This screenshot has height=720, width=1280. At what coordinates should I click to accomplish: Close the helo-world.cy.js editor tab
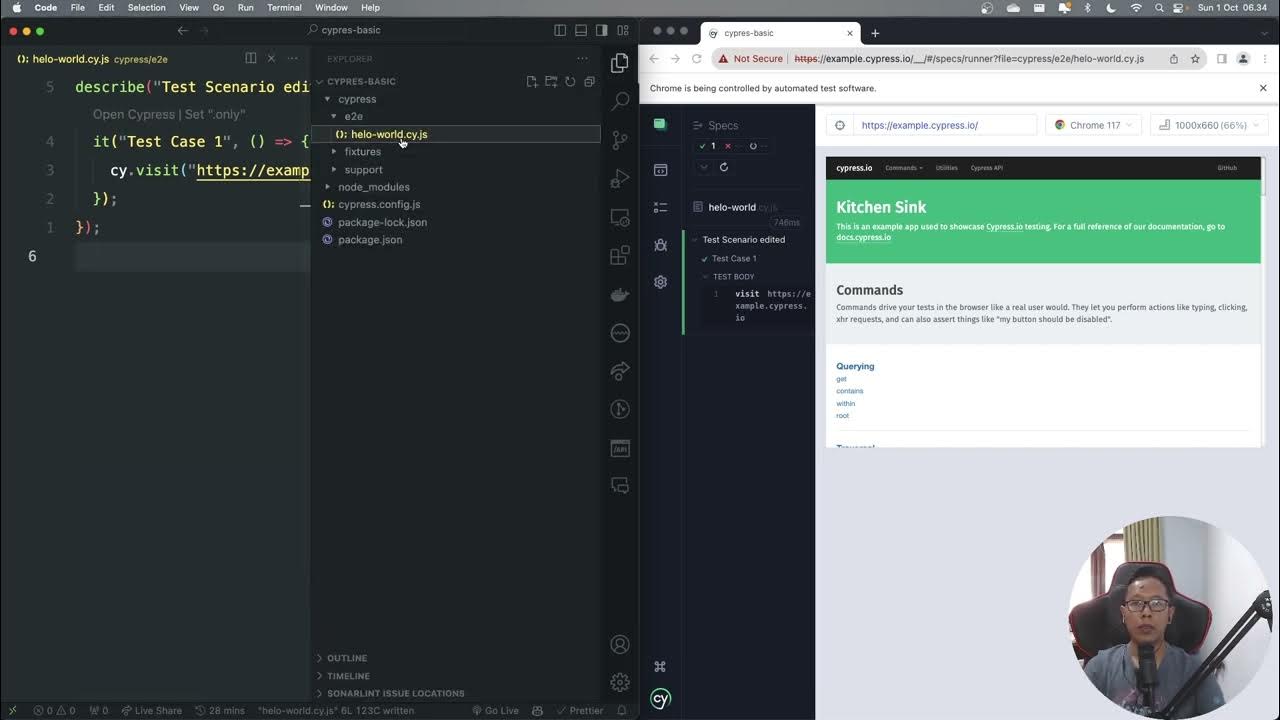click(271, 58)
